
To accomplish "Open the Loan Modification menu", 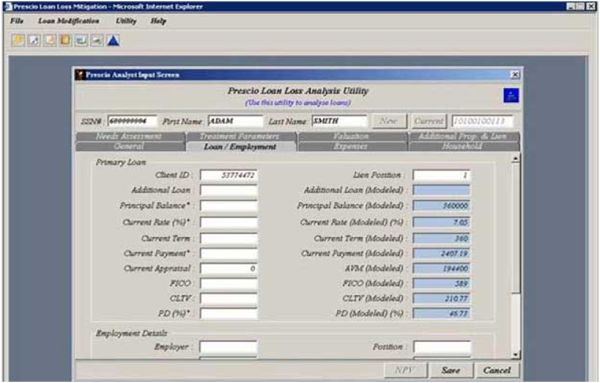I will pos(68,21).
